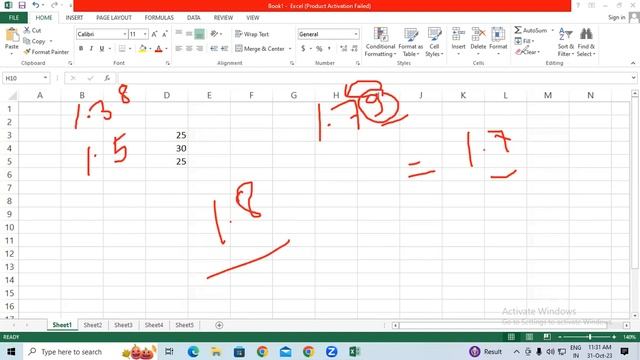The height and width of the screenshot is (360, 640).
Task: Open Cell Styles gallery
Action: (434, 42)
